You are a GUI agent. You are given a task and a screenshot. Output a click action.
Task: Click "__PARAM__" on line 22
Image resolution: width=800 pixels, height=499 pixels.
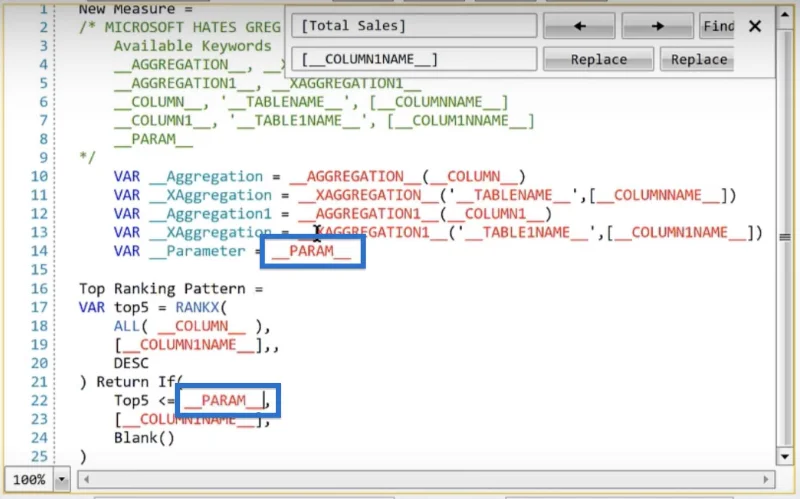pyautogui.click(x=223, y=400)
